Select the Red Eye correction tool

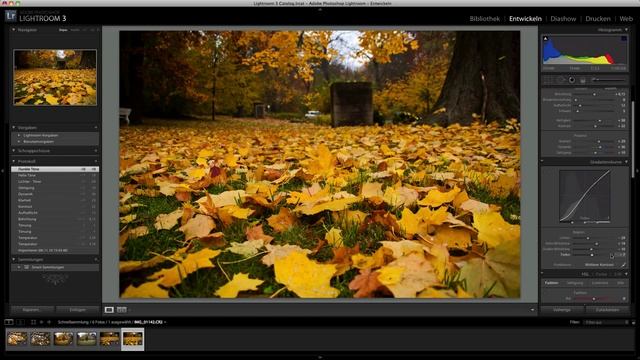tap(572, 80)
